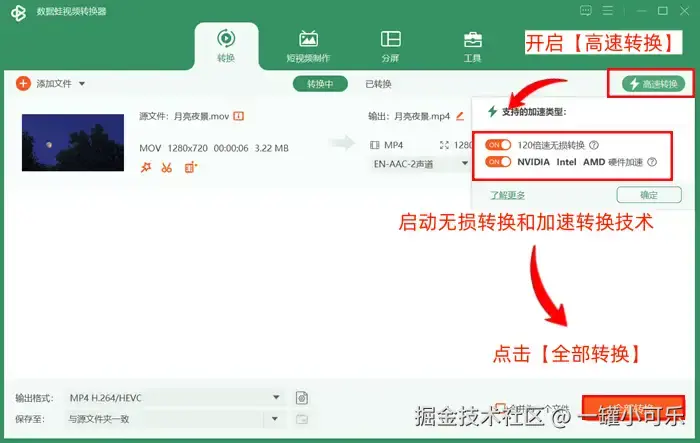Click the help icon next to 硬件加速
This screenshot has height=443, width=700.
click(x=652, y=162)
